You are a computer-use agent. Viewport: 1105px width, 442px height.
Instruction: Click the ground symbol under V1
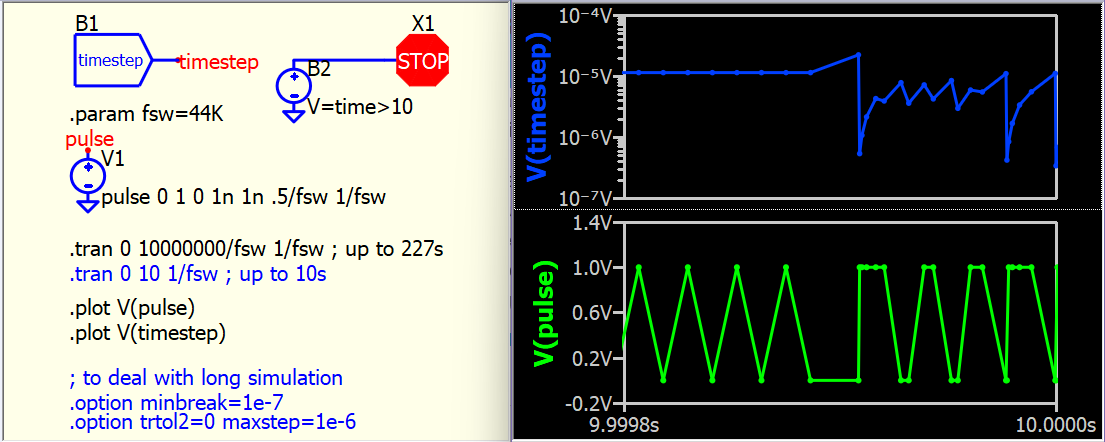(x=88, y=206)
